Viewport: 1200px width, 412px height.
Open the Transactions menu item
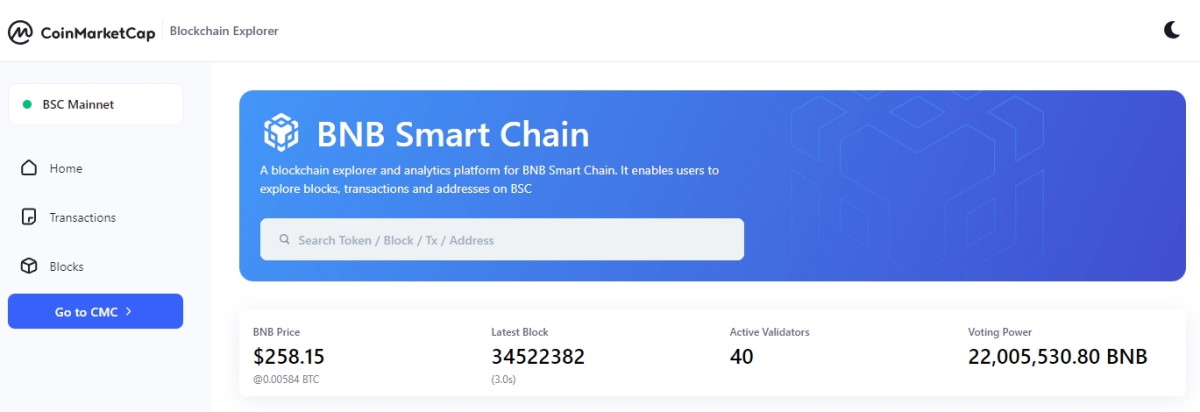click(83, 217)
